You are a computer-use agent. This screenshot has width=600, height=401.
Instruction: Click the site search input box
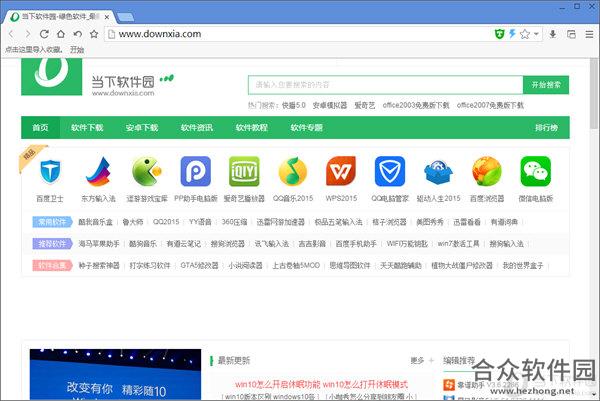[385, 85]
